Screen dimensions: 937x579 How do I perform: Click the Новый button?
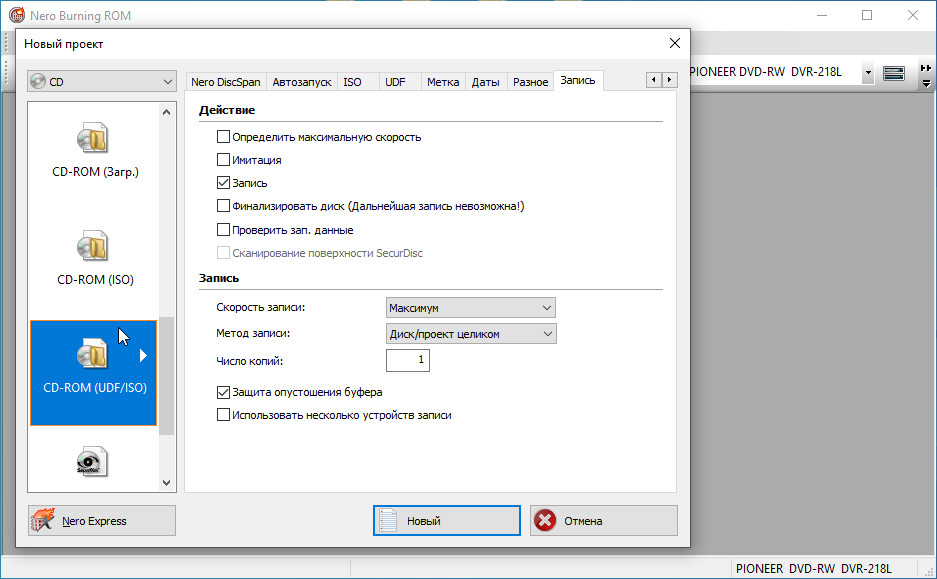(x=447, y=520)
